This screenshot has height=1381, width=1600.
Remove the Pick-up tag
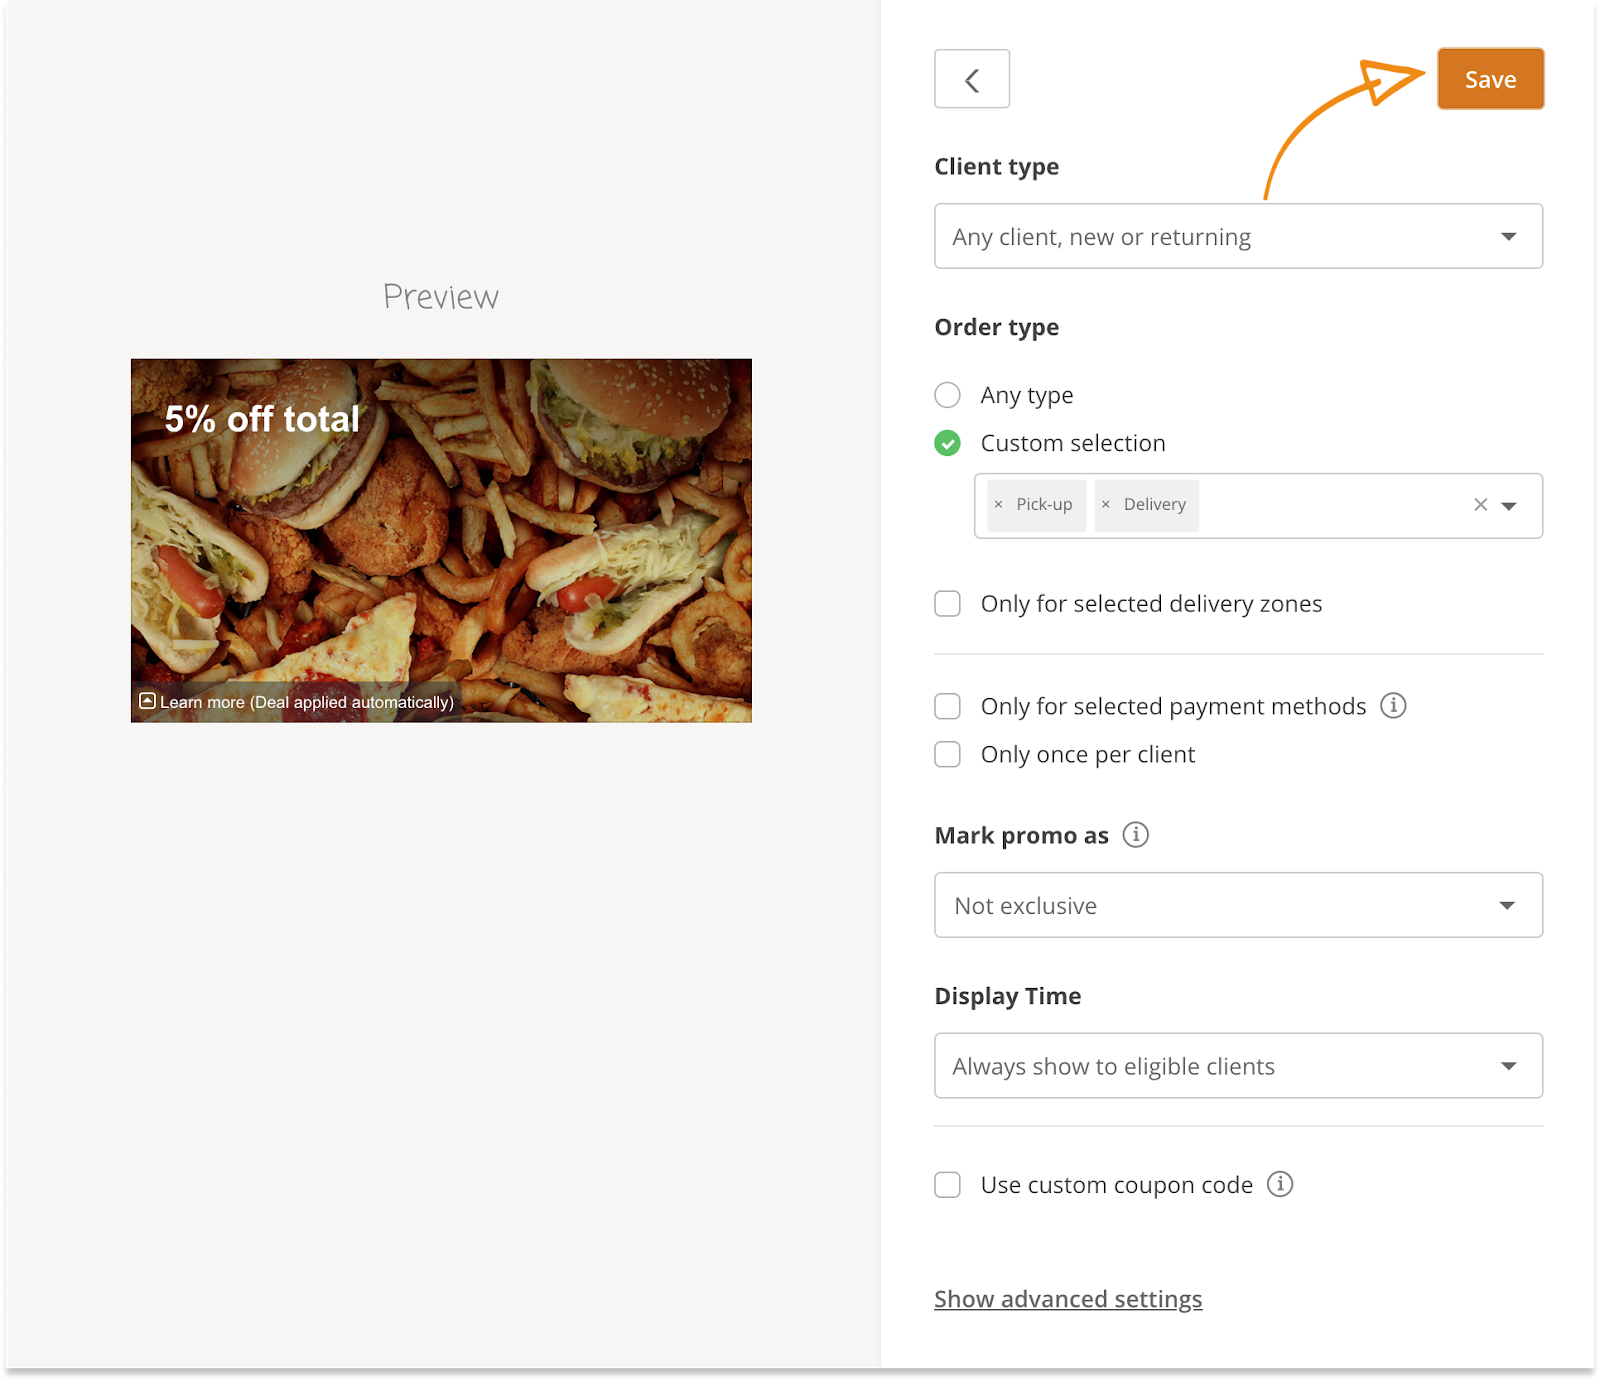[998, 505]
